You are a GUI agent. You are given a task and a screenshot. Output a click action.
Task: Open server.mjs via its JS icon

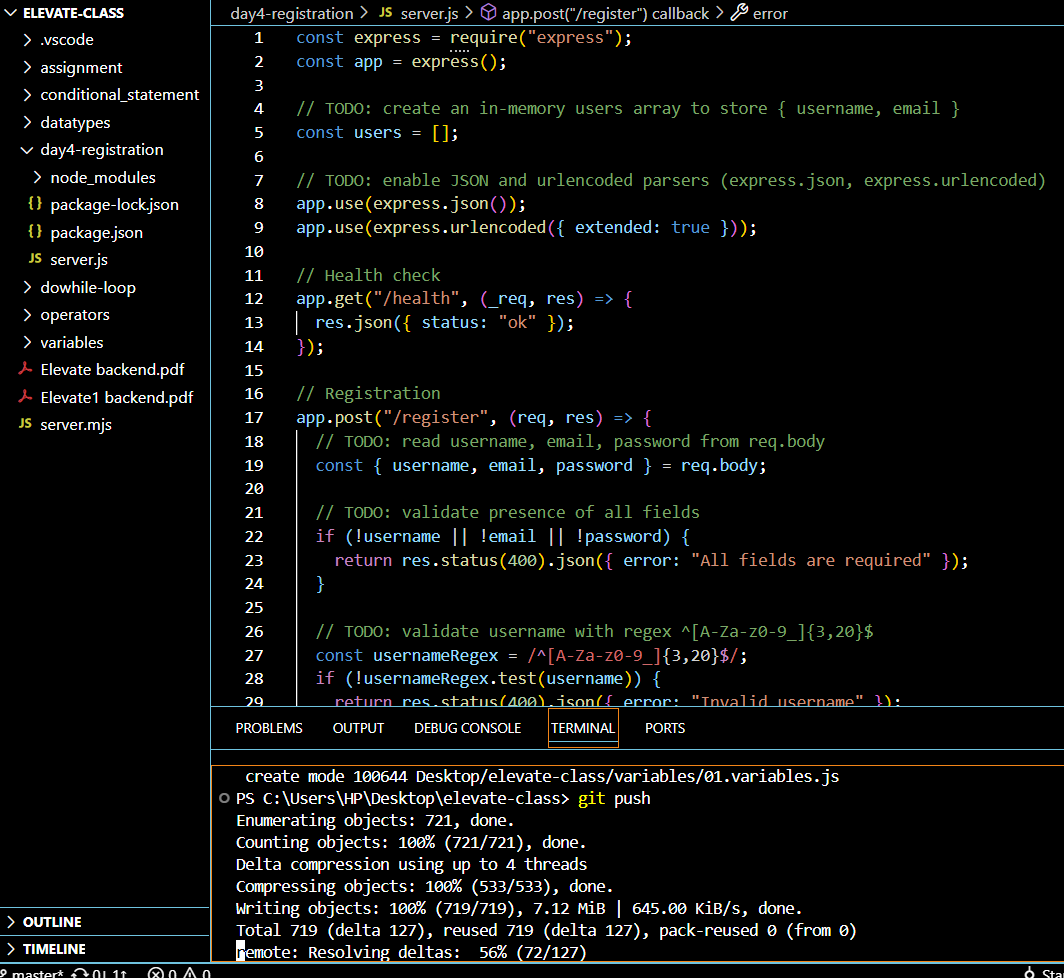click(x=25, y=424)
